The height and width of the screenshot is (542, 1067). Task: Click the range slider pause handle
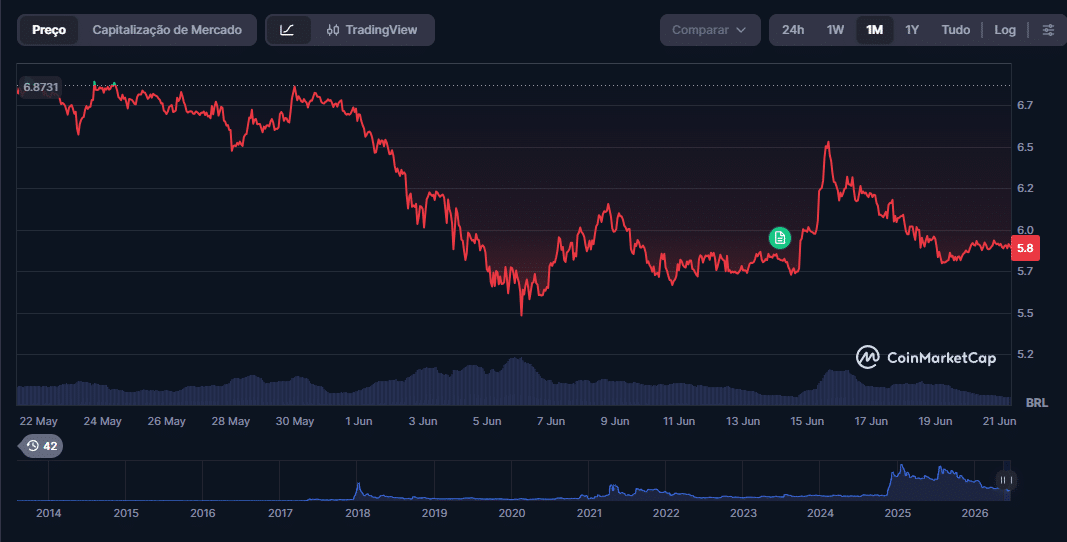click(1006, 480)
